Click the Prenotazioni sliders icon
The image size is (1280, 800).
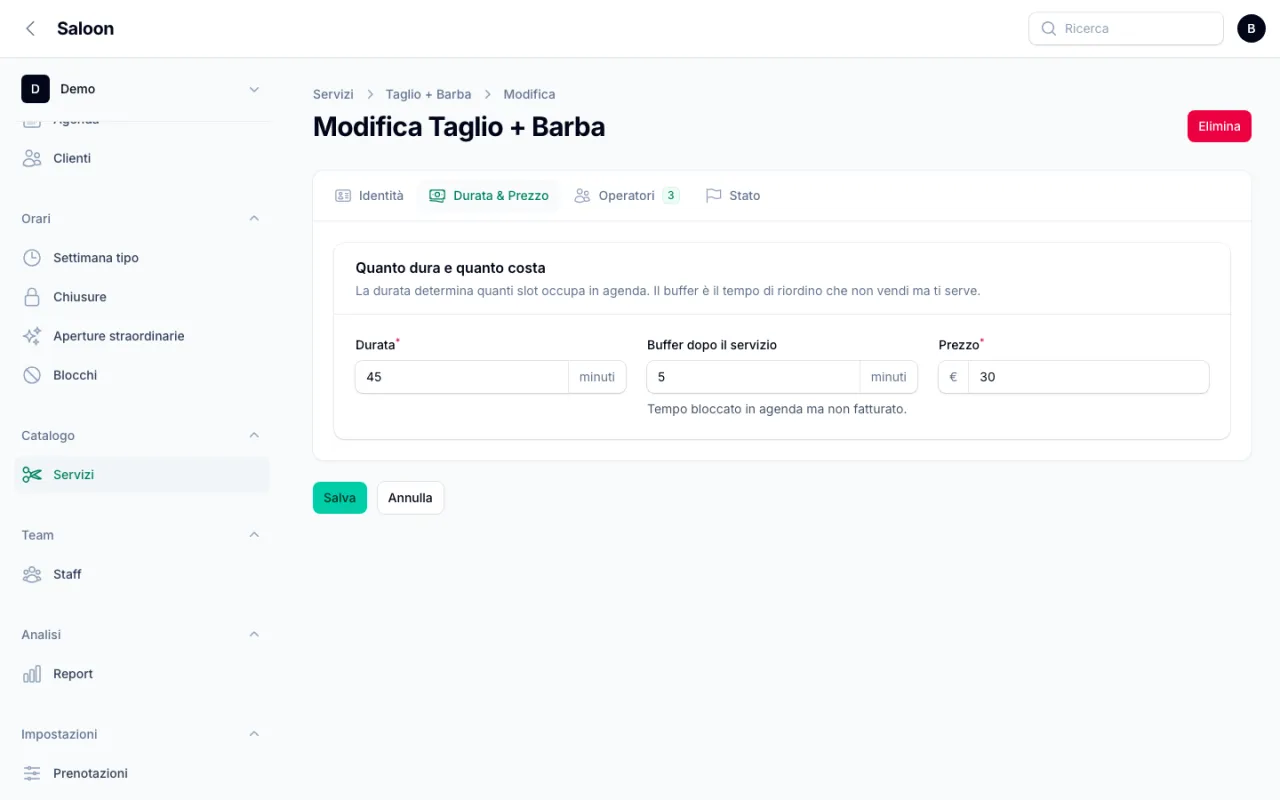point(32,773)
